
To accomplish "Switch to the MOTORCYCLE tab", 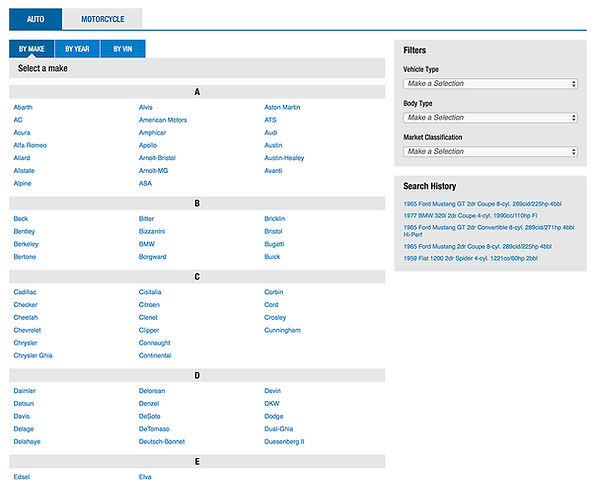I will tap(103, 19).
